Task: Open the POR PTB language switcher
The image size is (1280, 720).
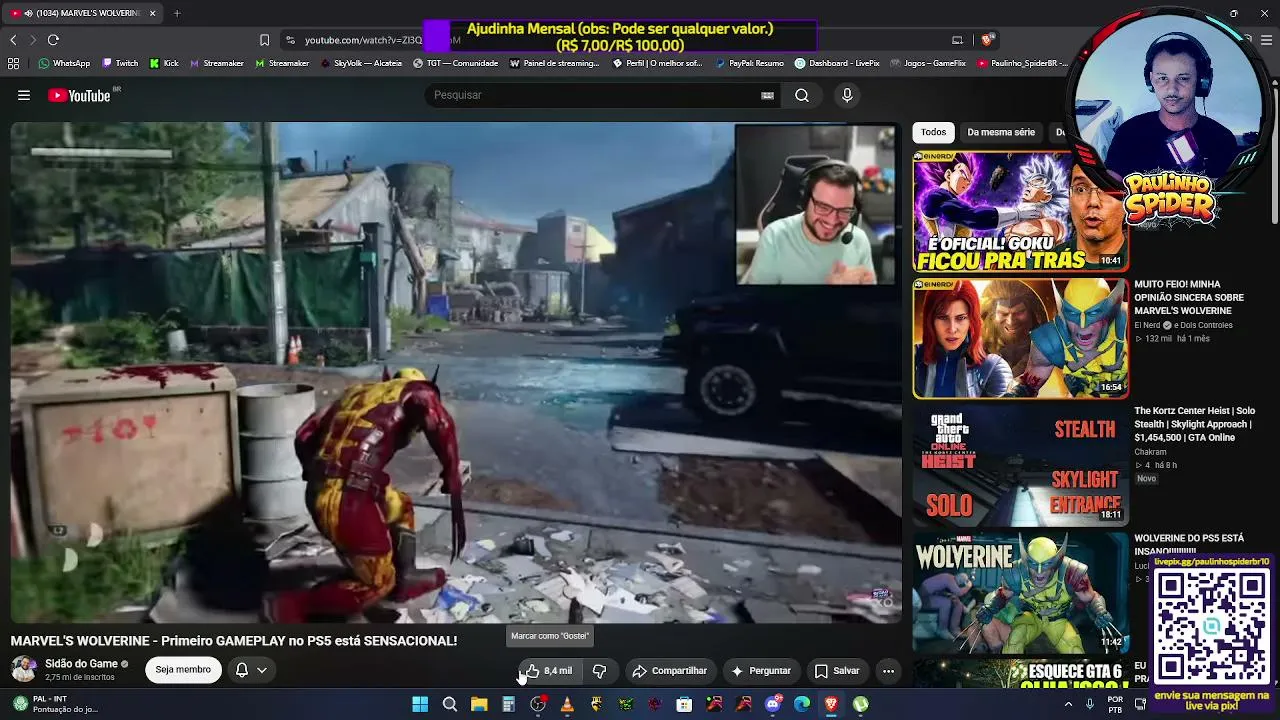Action: [1115, 704]
